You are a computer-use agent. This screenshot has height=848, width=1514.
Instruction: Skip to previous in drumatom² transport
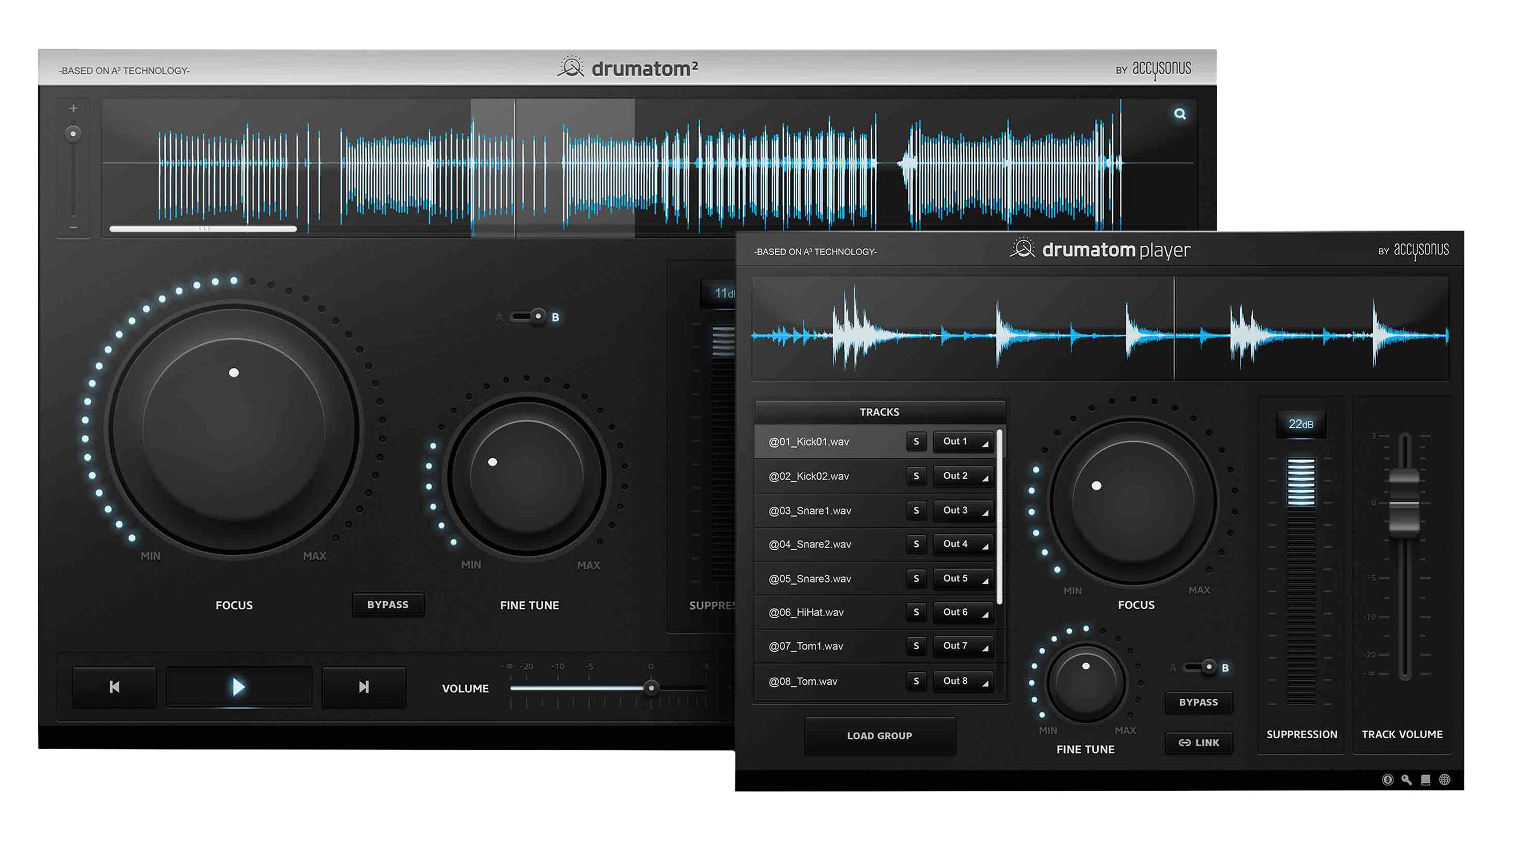coord(114,687)
